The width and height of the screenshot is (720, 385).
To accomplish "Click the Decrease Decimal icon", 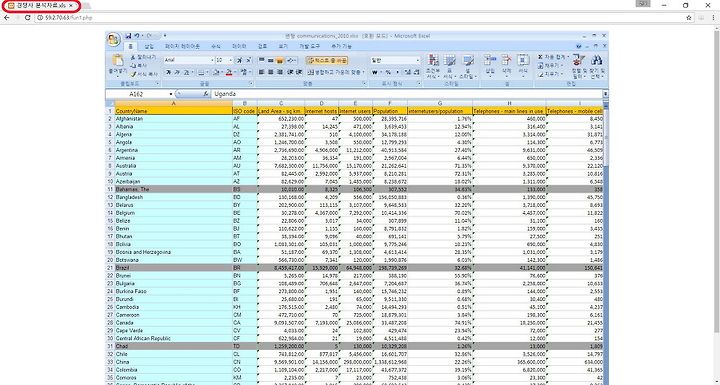I will click(416, 73).
